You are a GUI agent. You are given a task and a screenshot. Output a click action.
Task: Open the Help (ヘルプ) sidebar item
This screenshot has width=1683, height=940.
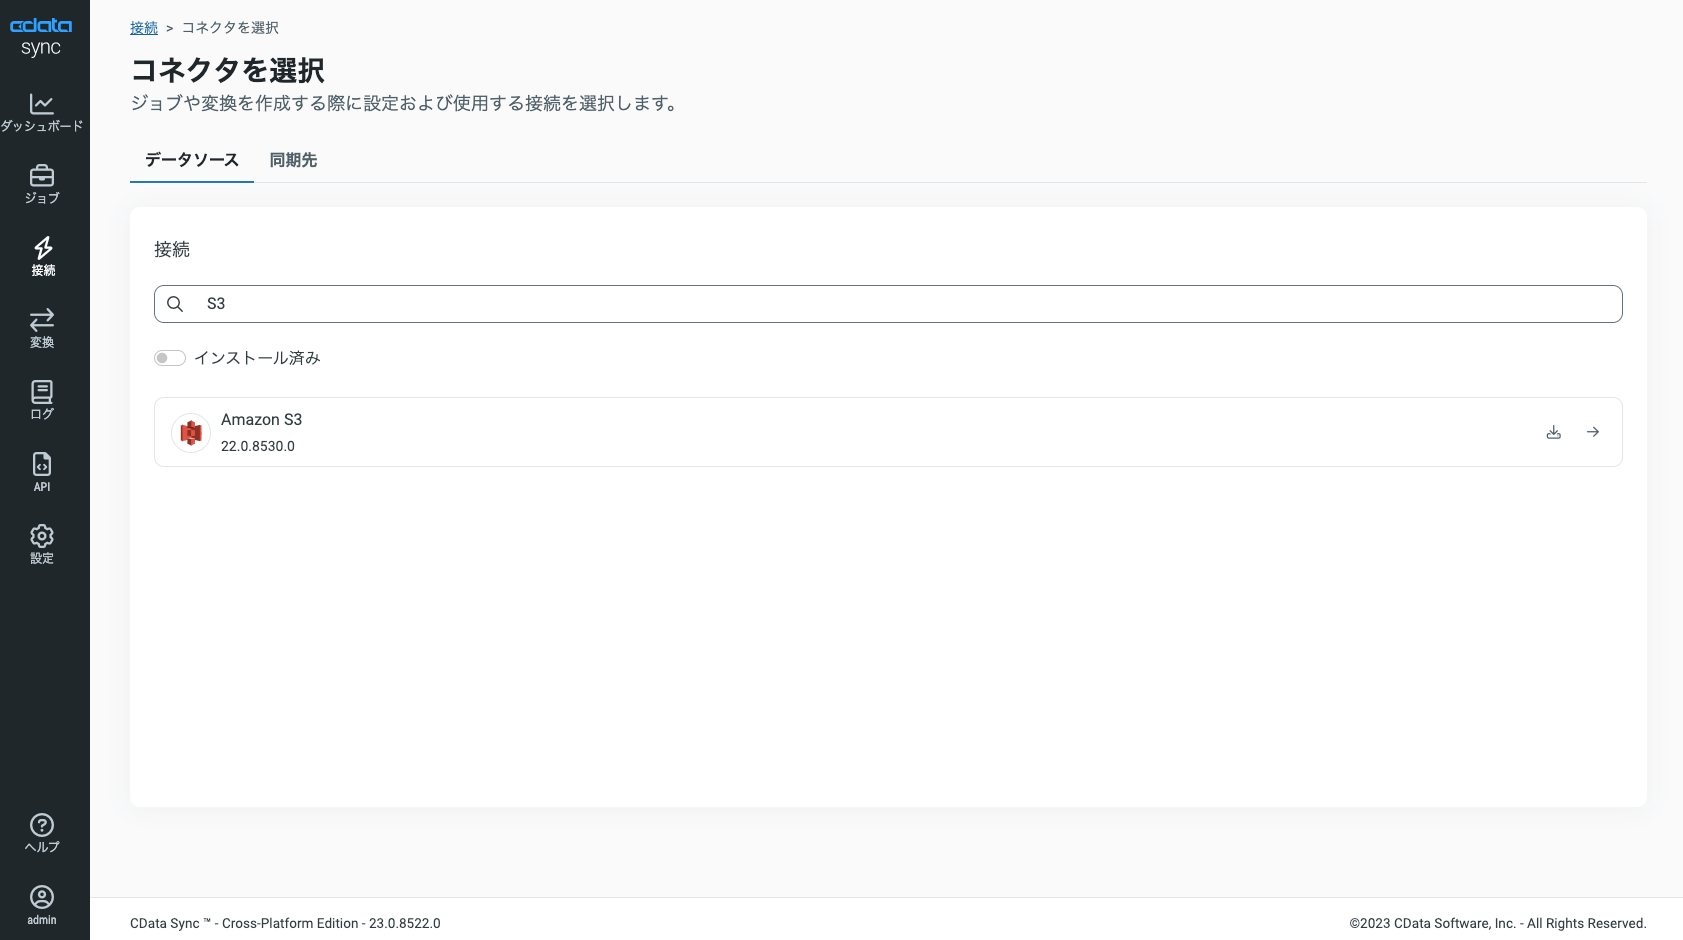click(x=42, y=834)
